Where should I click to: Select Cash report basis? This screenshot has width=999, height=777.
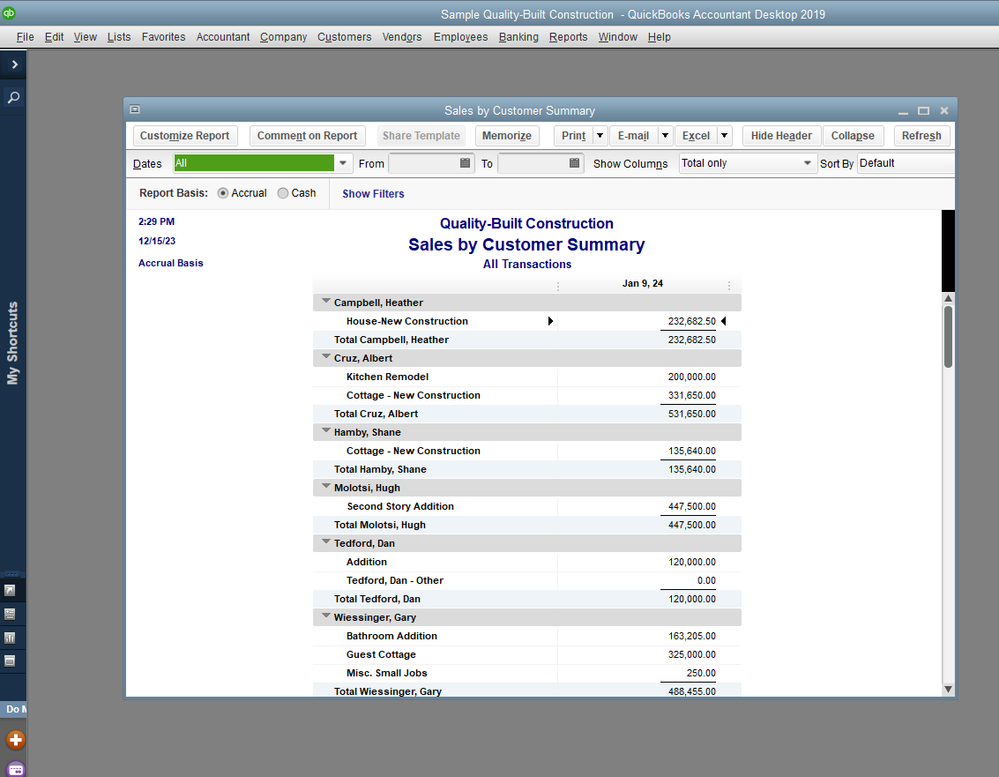[x=283, y=193]
